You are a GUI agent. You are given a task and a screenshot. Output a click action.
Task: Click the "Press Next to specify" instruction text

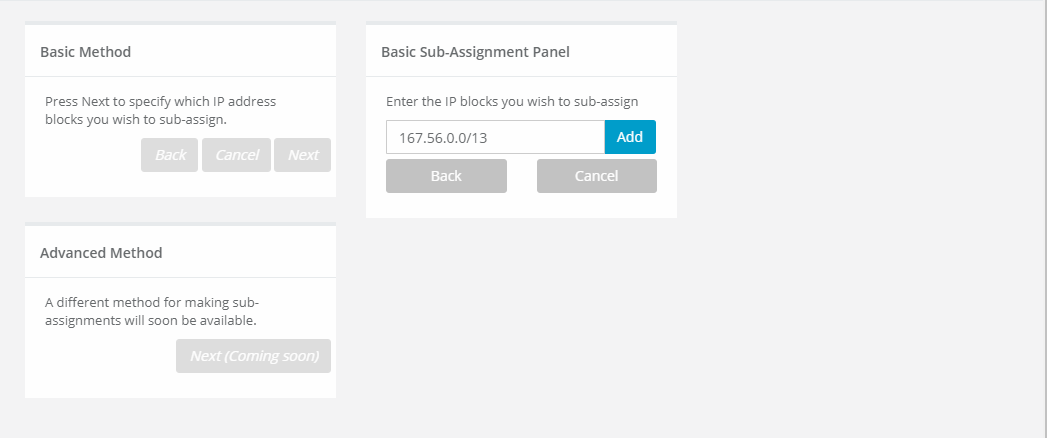[160, 101]
